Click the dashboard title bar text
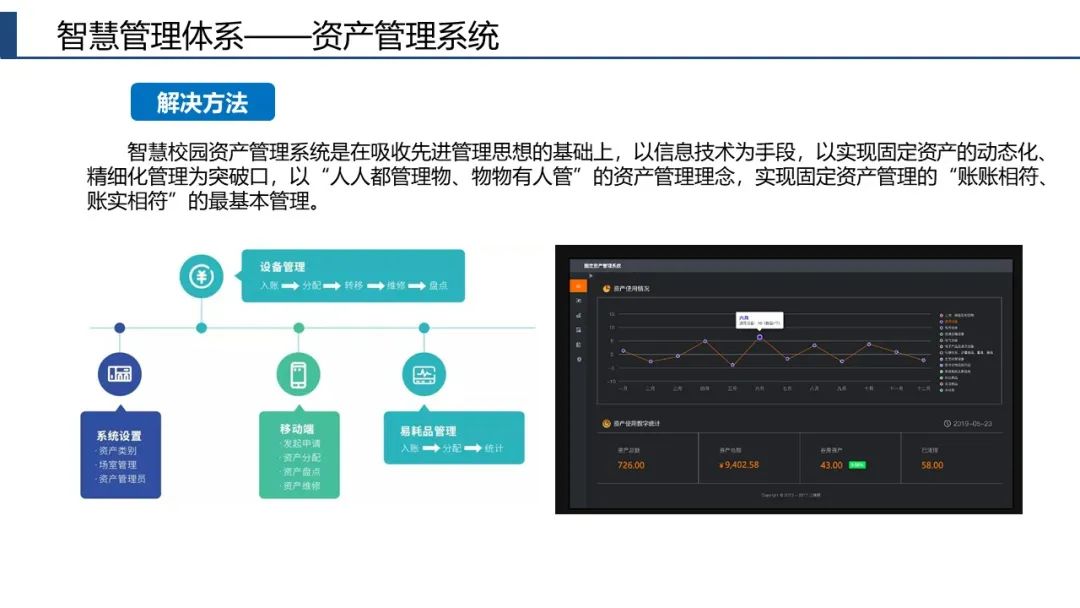Viewport: 1080px width, 608px height. (603, 266)
